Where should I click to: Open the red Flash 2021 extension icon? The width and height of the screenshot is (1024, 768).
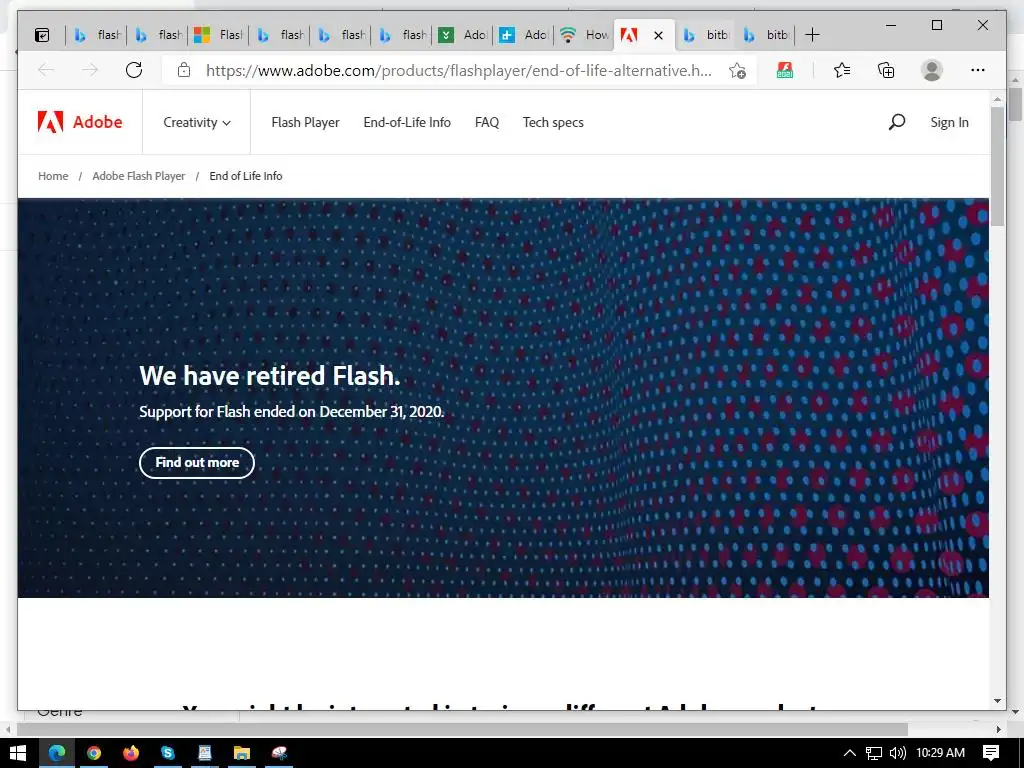coord(785,71)
